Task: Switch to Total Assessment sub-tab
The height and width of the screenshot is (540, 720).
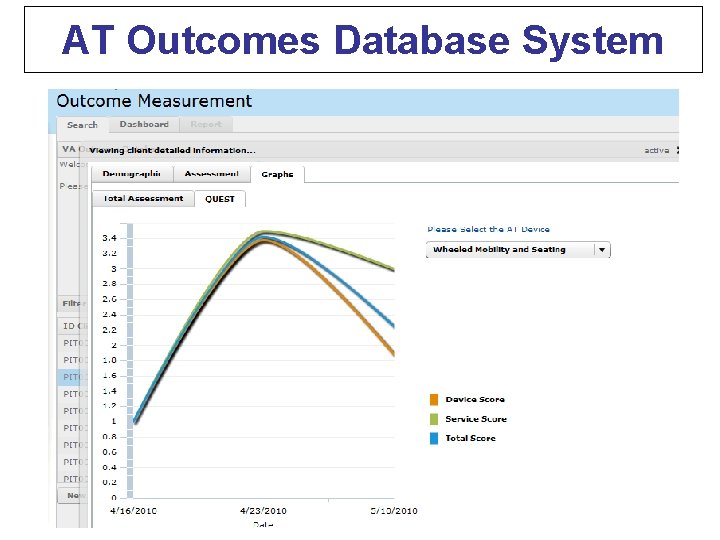Action: point(143,198)
